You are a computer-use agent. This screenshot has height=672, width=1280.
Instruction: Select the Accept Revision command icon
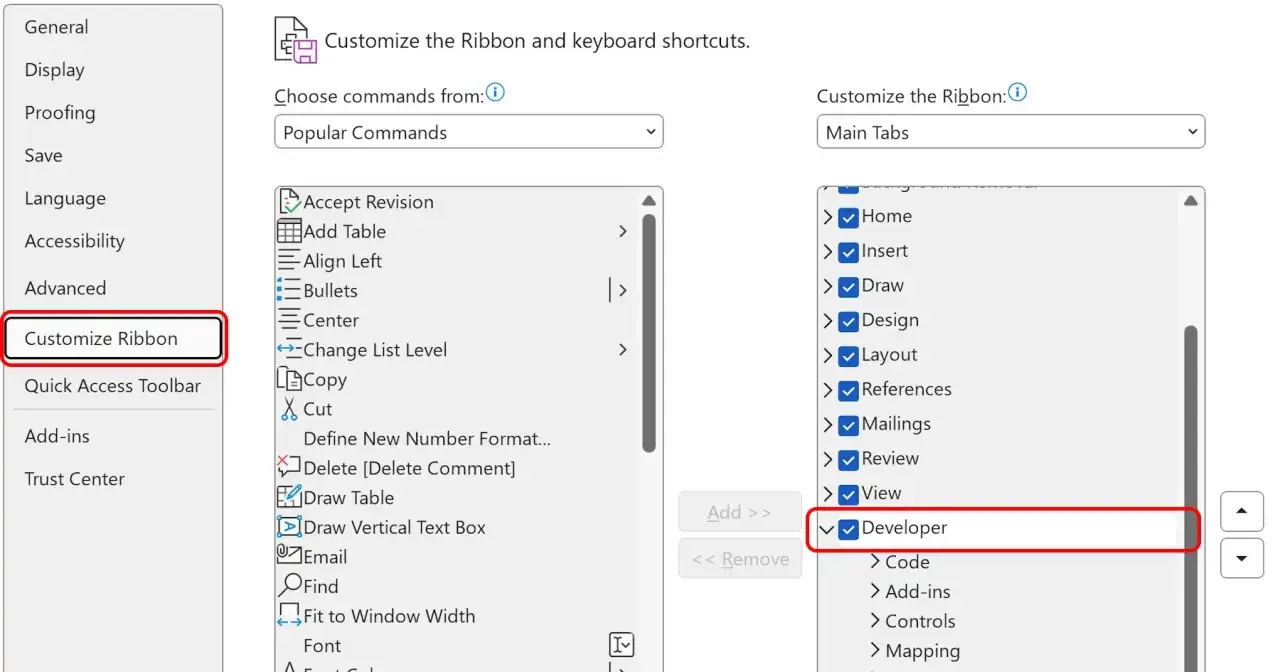pos(289,202)
